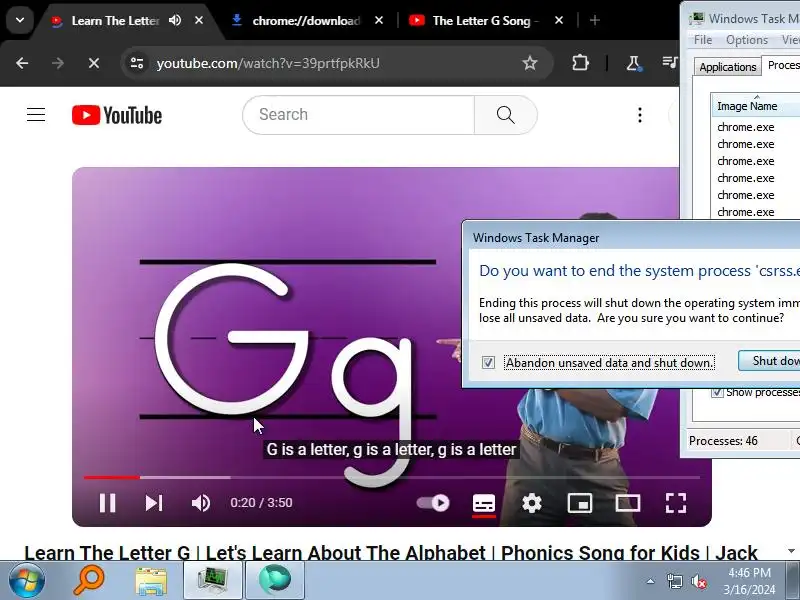This screenshot has width=800, height=600.
Task: Sort by Image Name column header
Action: coord(756,106)
